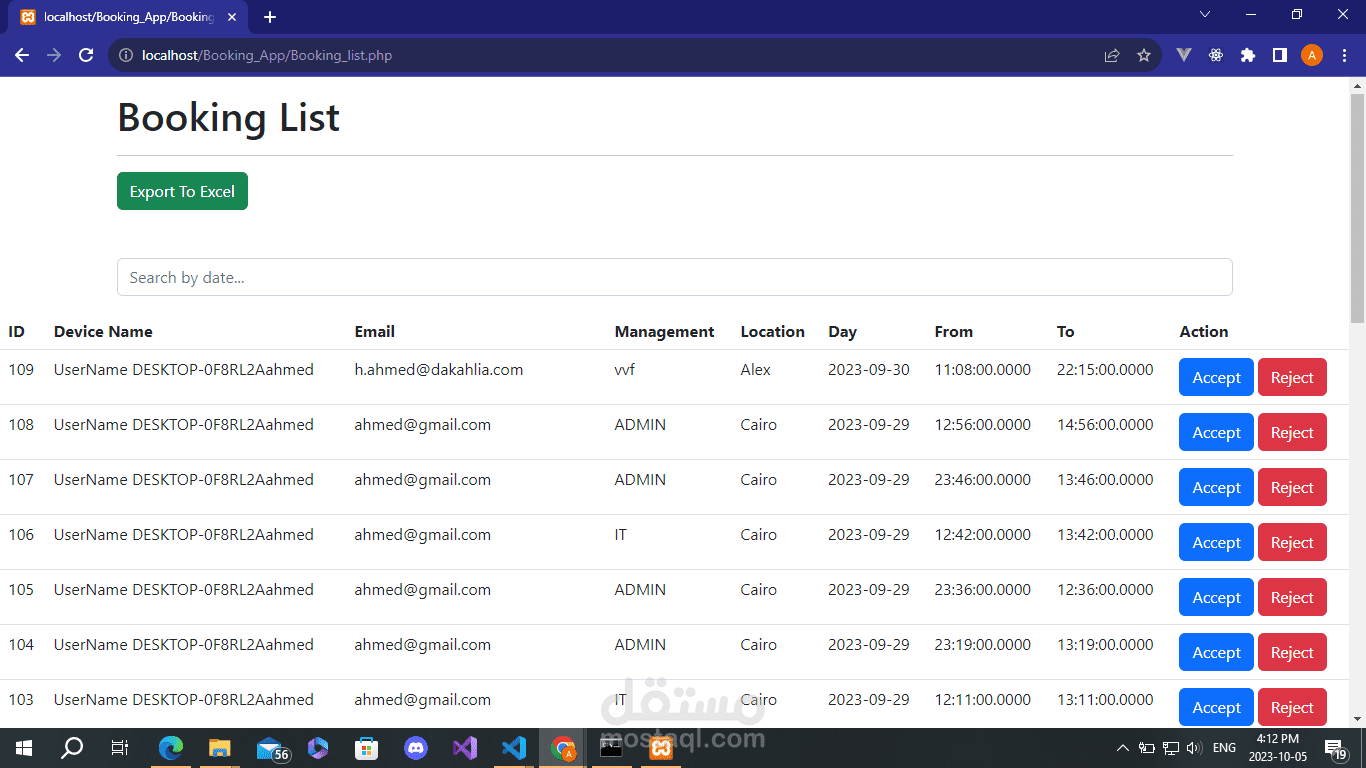Open Windows taskbar search
The height and width of the screenshot is (768, 1366).
72,747
